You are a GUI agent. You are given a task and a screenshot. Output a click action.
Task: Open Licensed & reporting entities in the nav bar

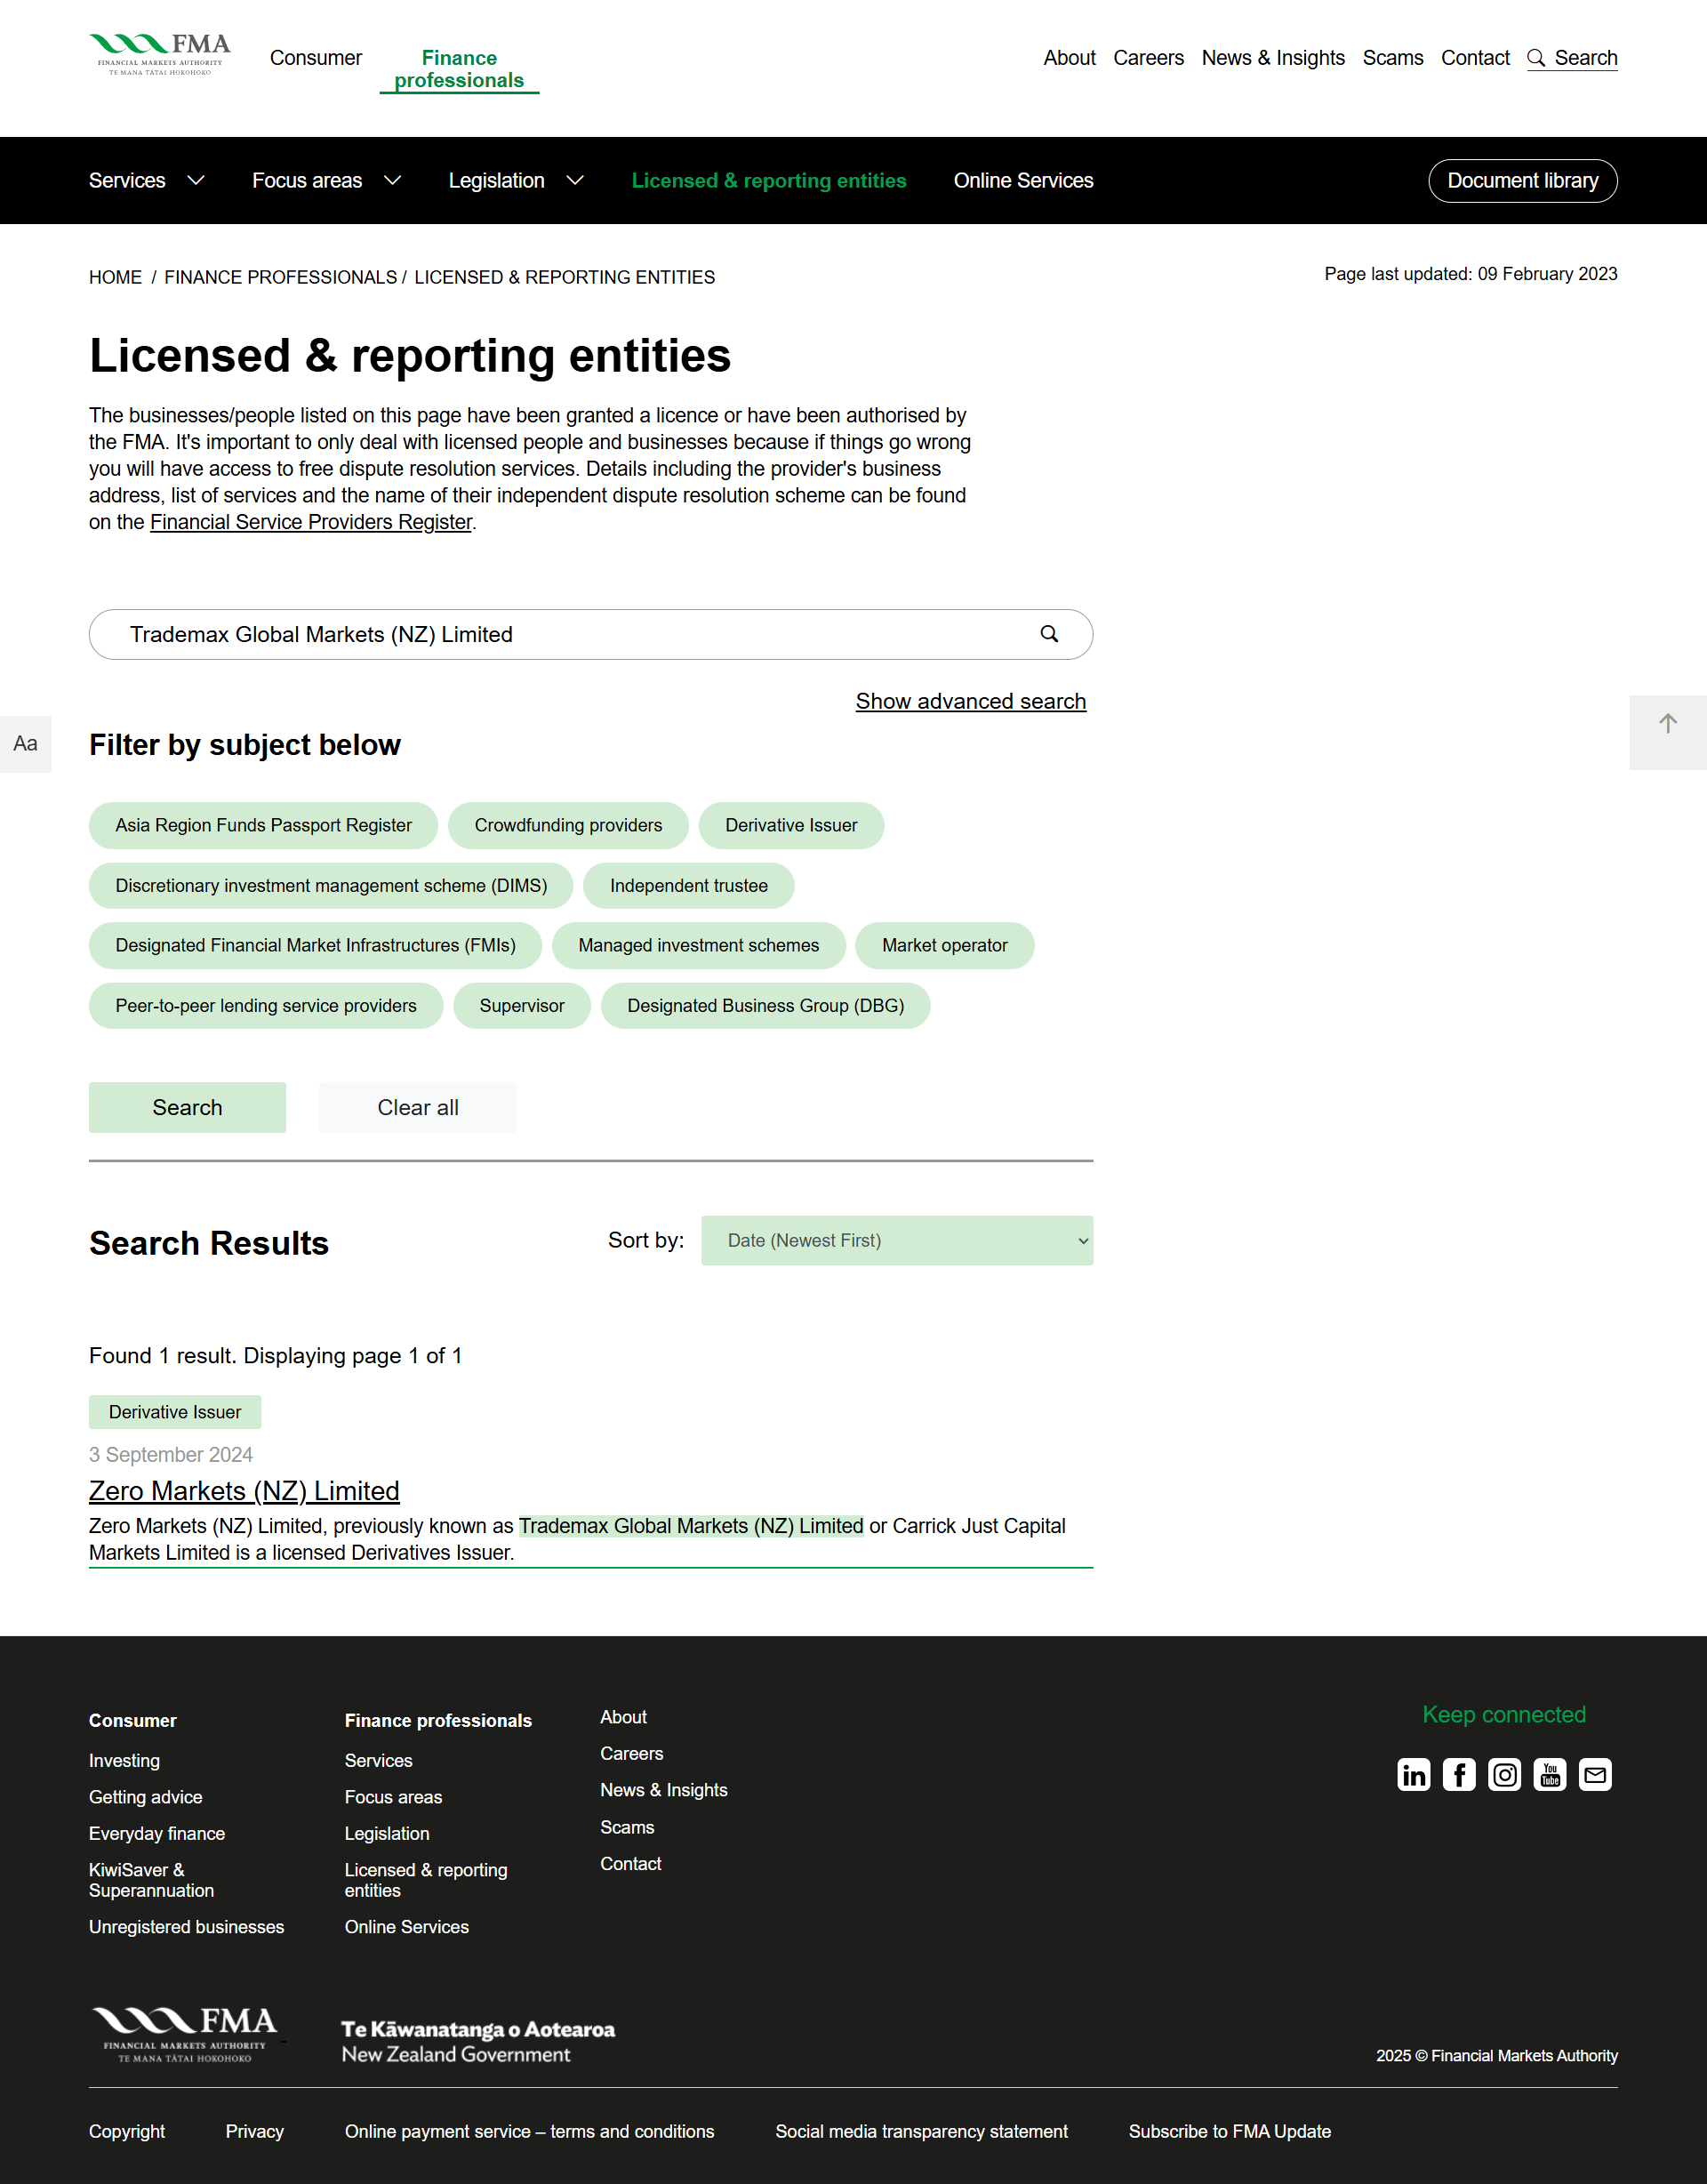(769, 181)
